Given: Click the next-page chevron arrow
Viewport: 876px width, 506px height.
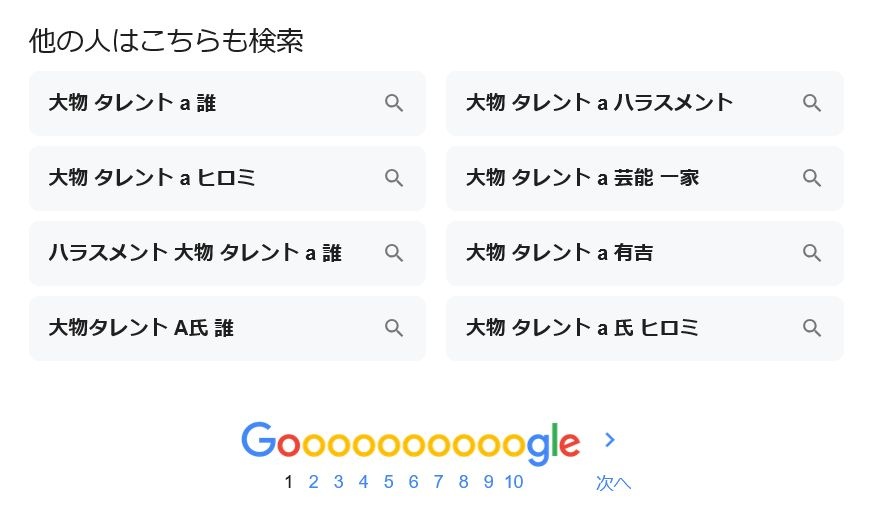Looking at the screenshot, I should click(x=610, y=440).
